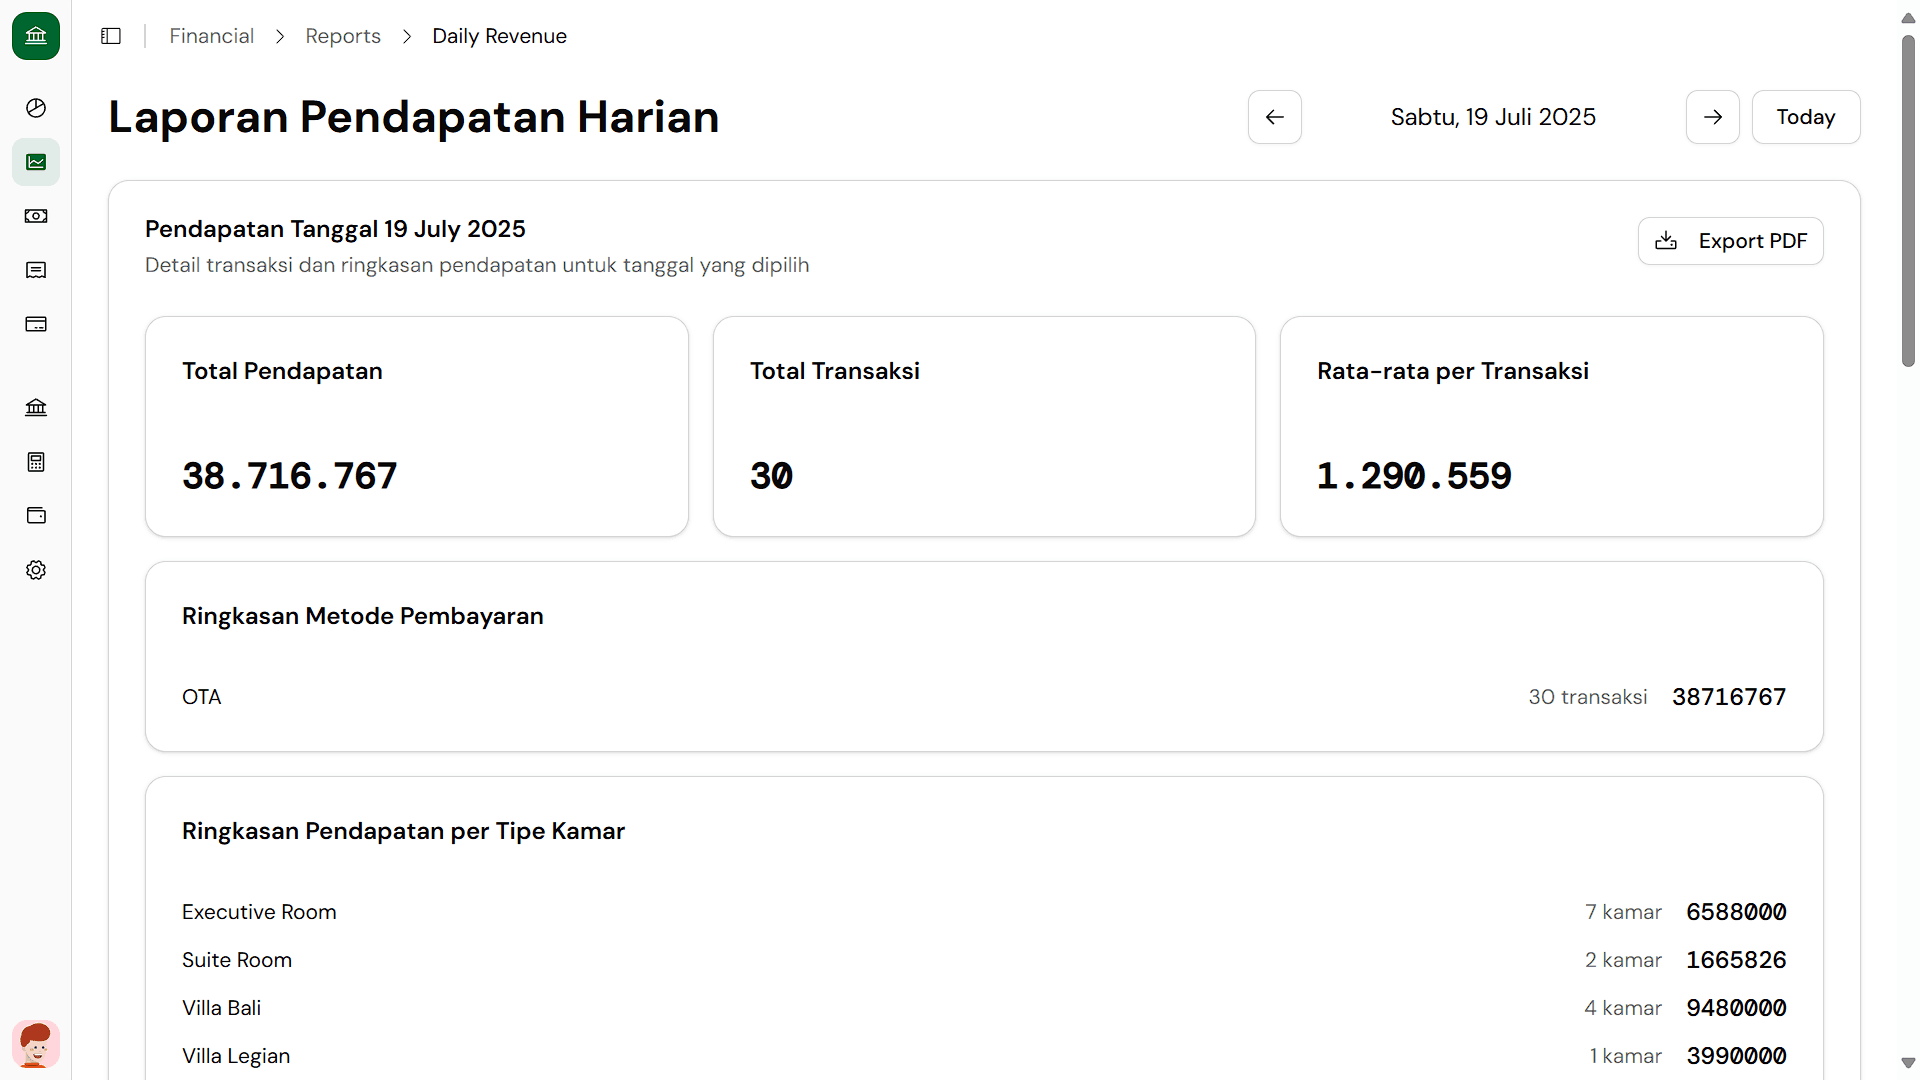Click the Daily Revenue breadcrumb item
Image resolution: width=1920 pixels, height=1080 pixels.
point(499,36)
